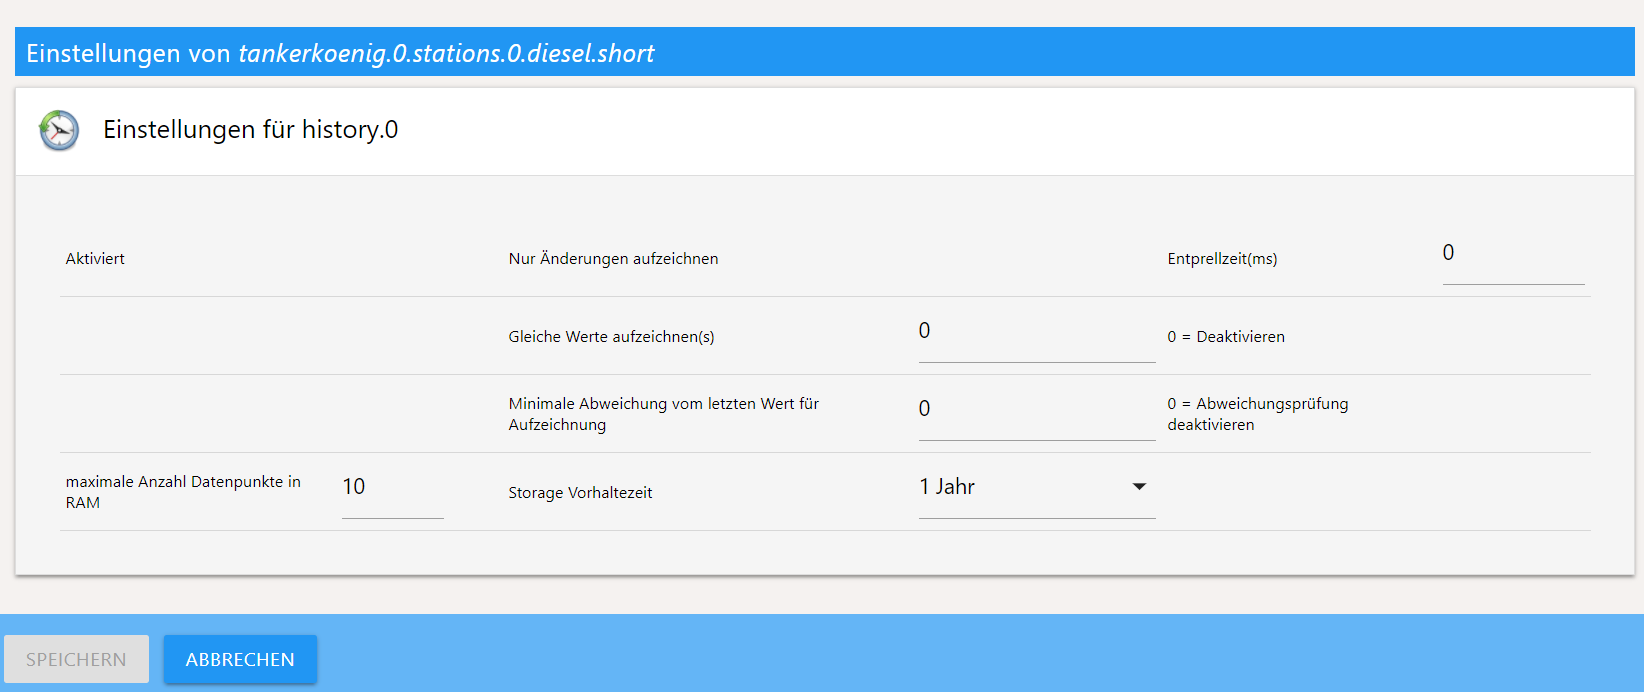
Task: Click the Minimale Abweichung vom letzten Wert label
Action: point(663,414)
